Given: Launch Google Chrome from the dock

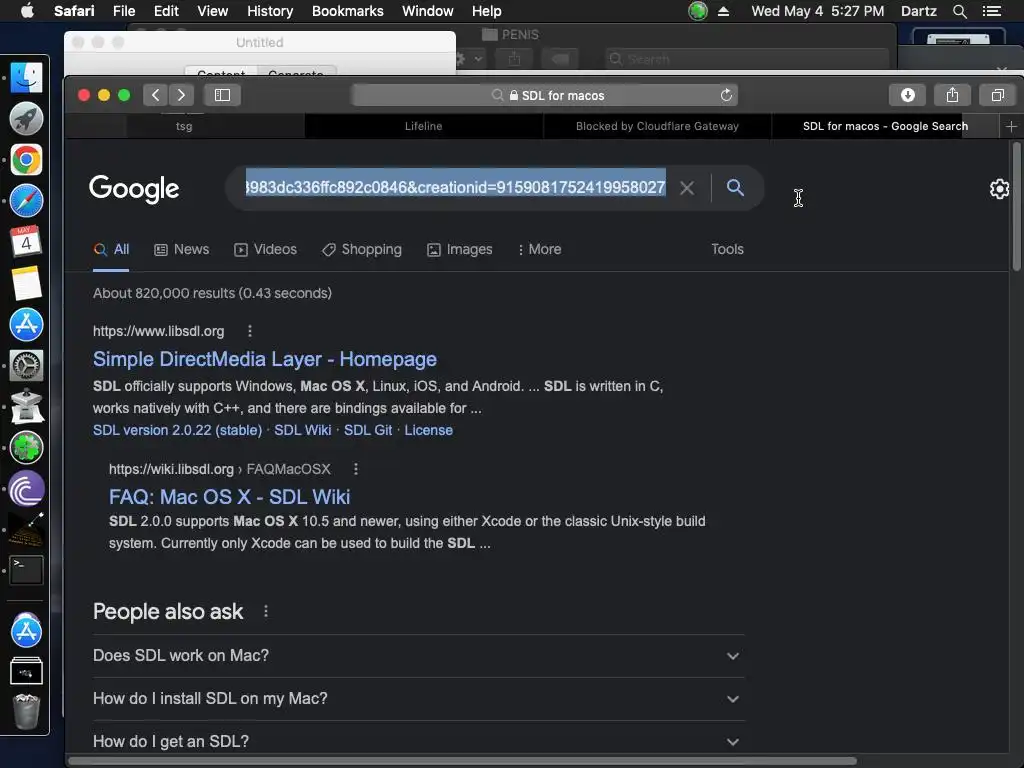Looking at the screenshot, I should pyautogui.click(x=27, y=160).
